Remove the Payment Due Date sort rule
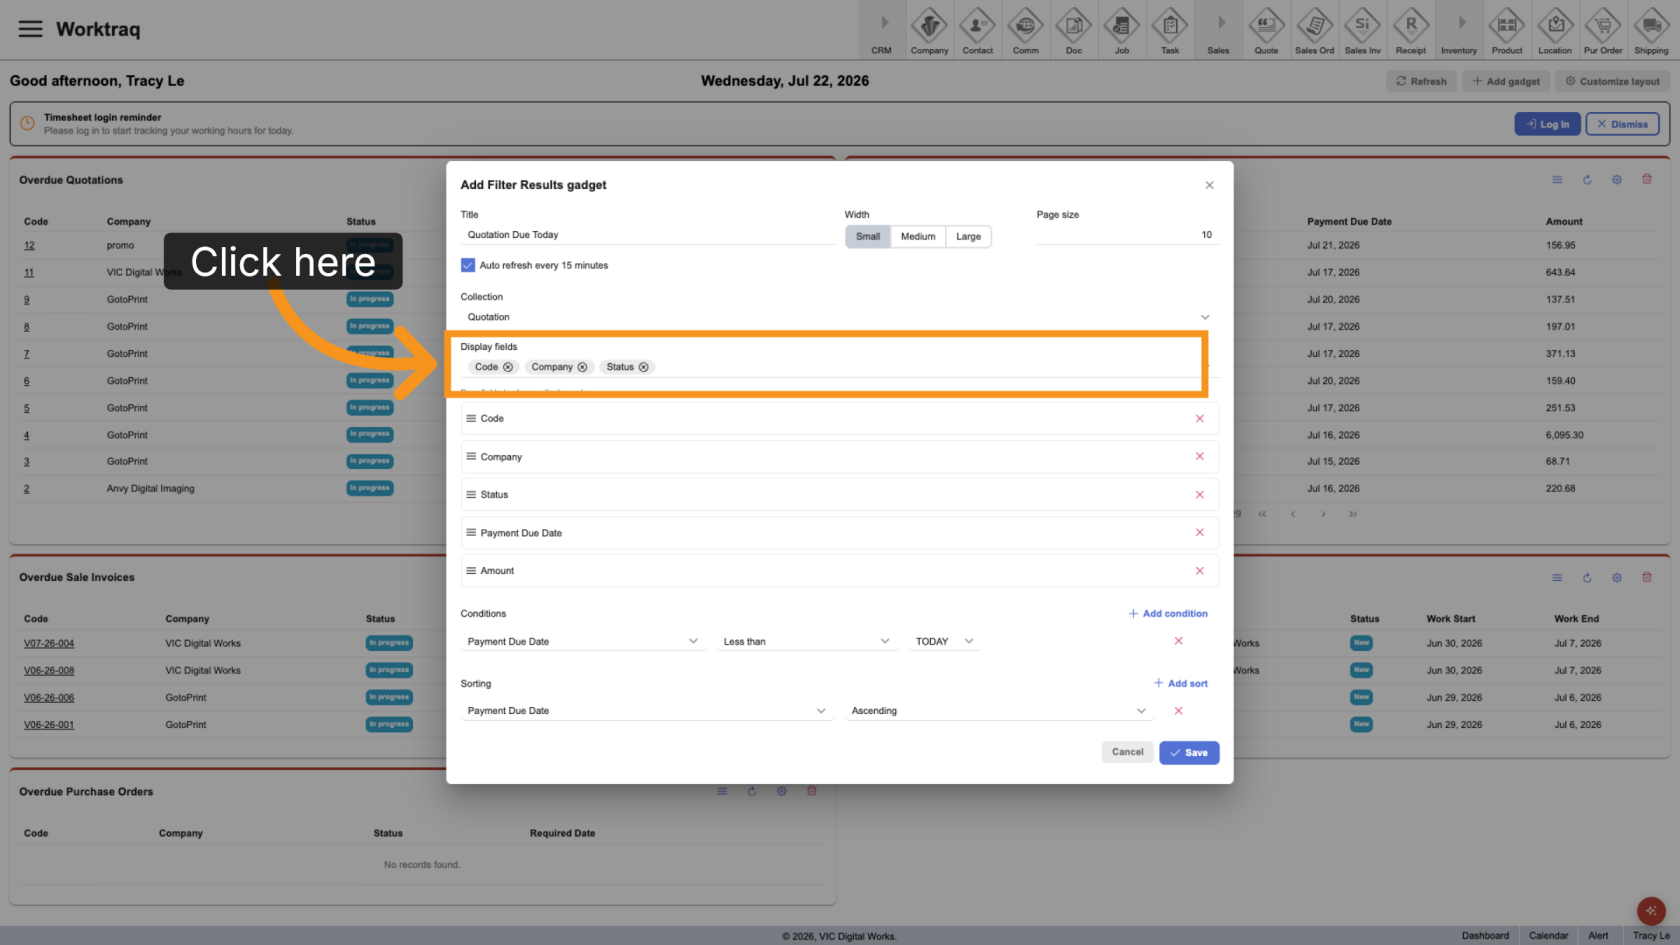 [1178, 711]
